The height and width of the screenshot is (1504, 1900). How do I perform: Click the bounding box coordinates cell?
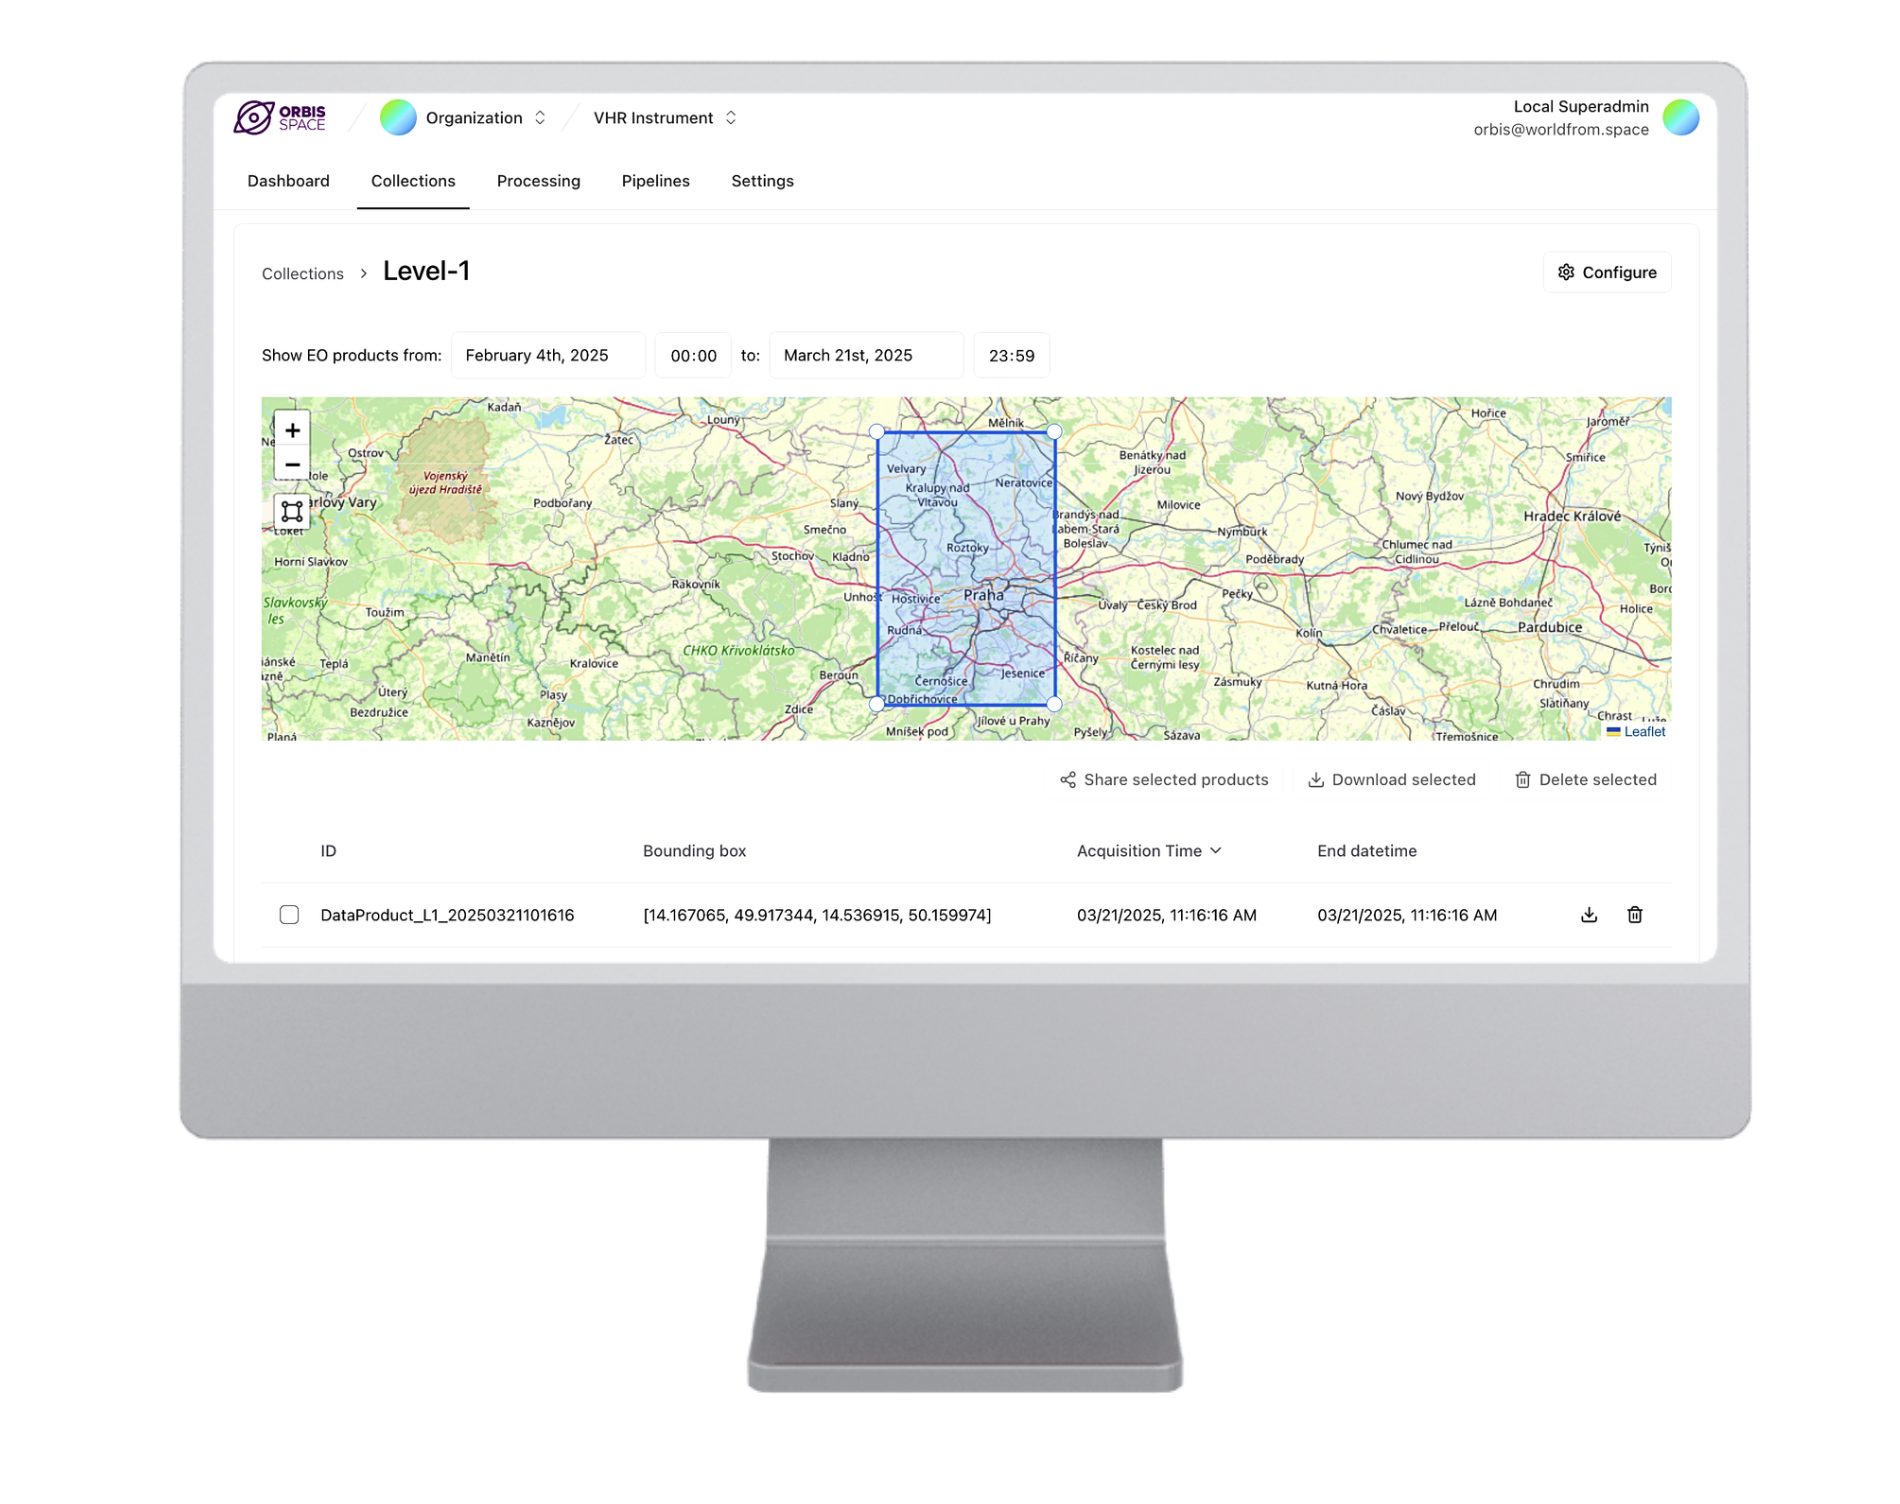[817, 915]
